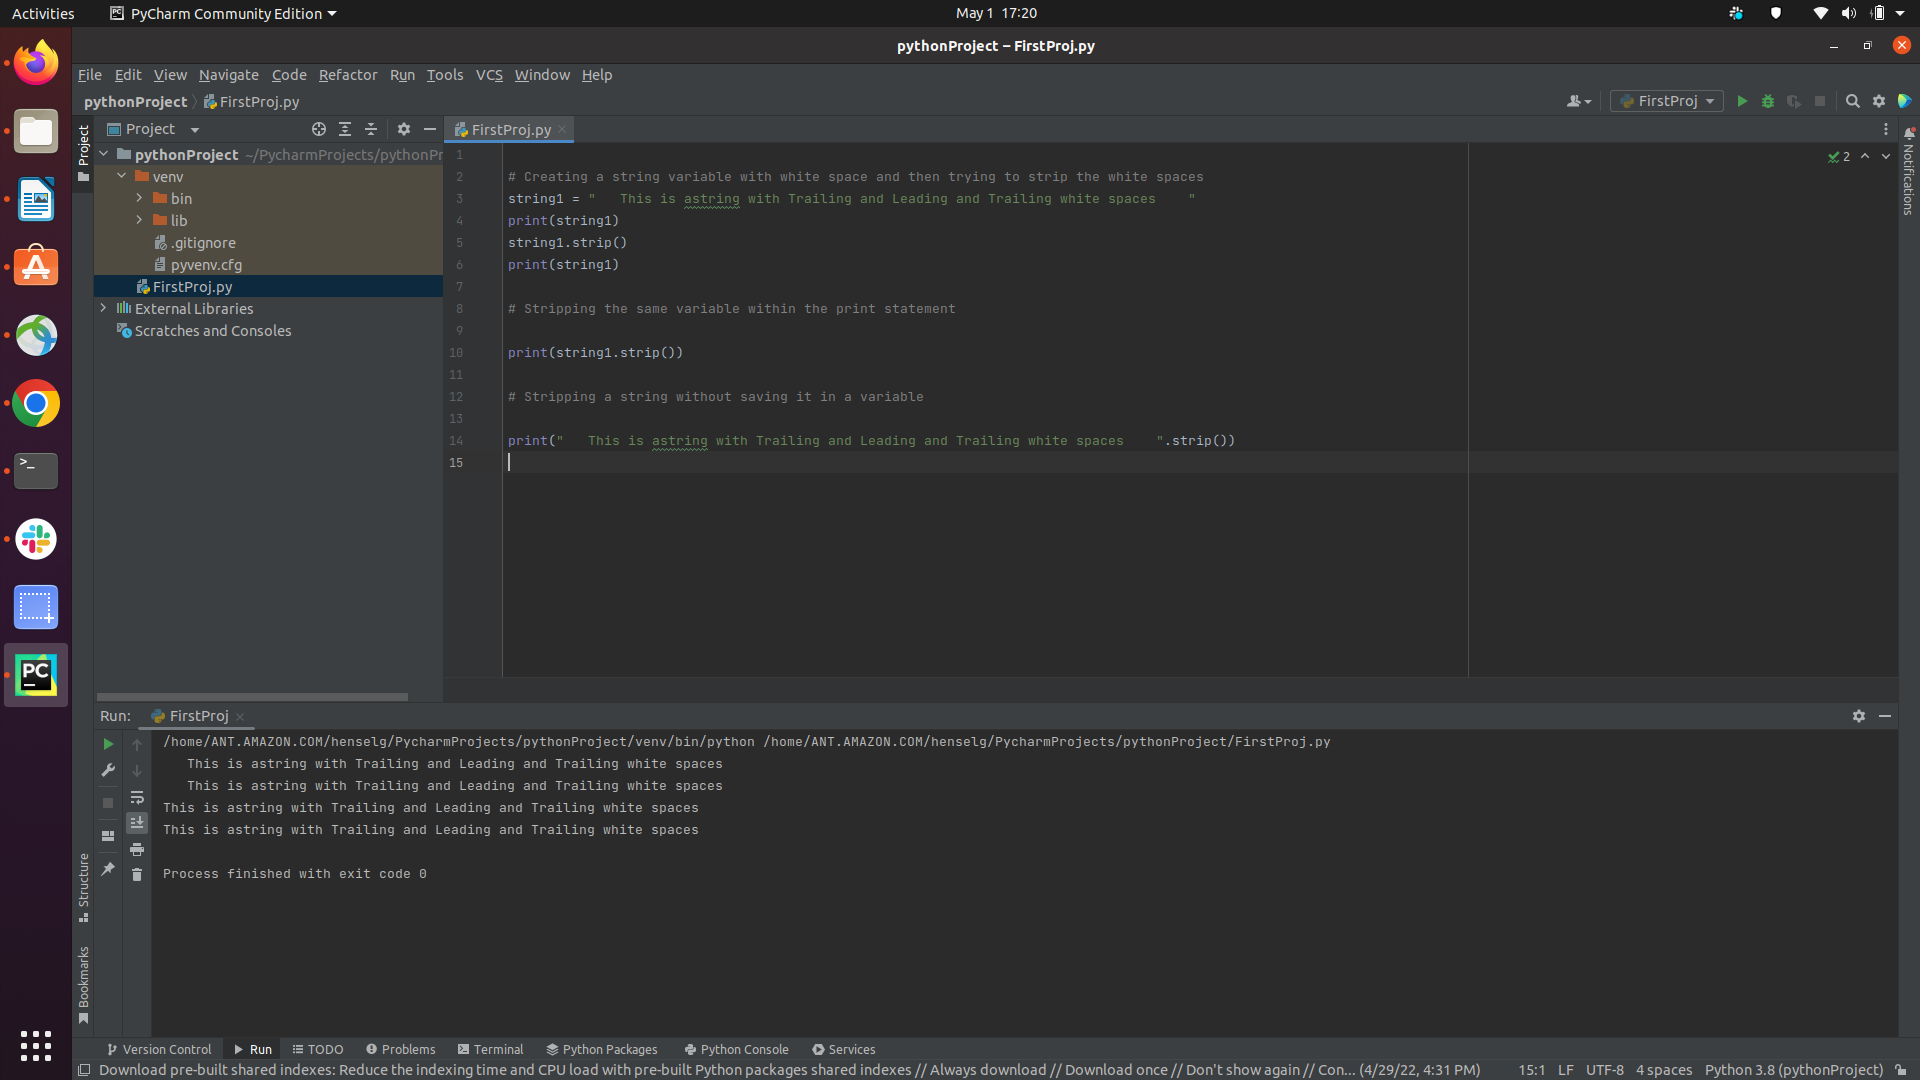Click the green Run button in top toolbar
Image resolution: width=1920 pixels, height=1080 pixels.
pyautogui.click(x=1742, y=101)
